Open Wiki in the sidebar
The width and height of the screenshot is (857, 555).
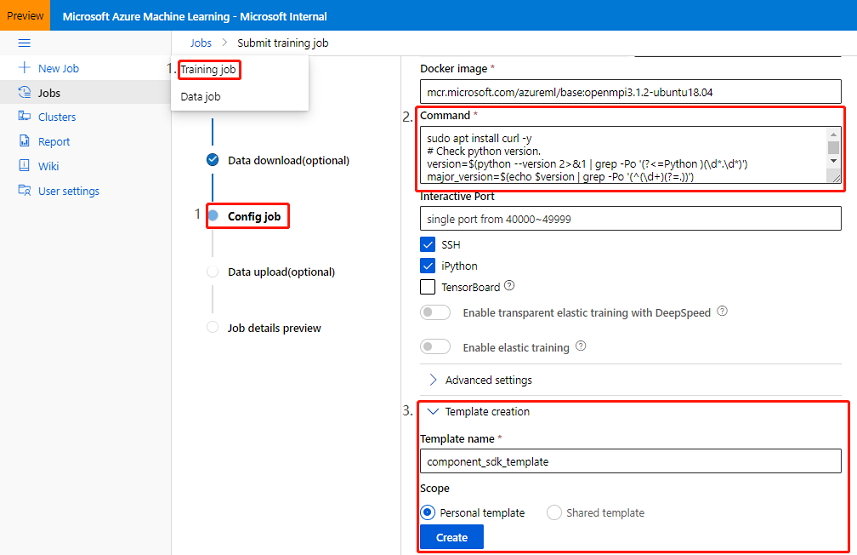coord(48,166)
